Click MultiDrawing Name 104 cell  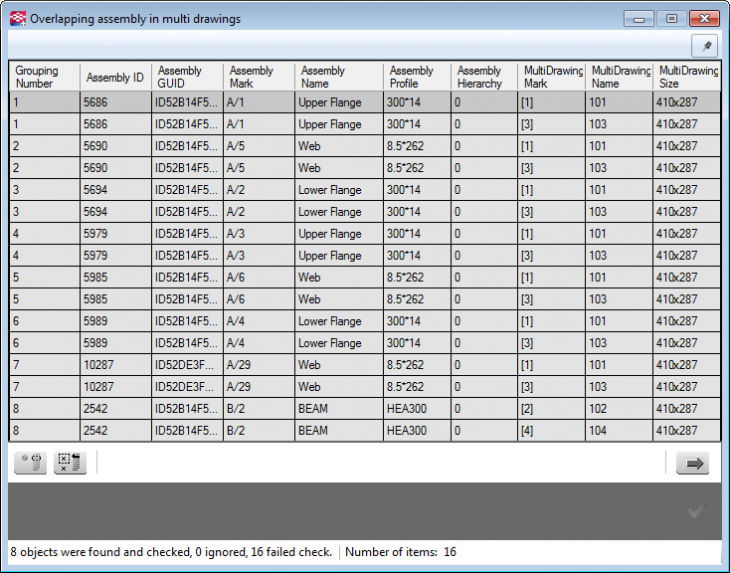[x=619, y=431]
